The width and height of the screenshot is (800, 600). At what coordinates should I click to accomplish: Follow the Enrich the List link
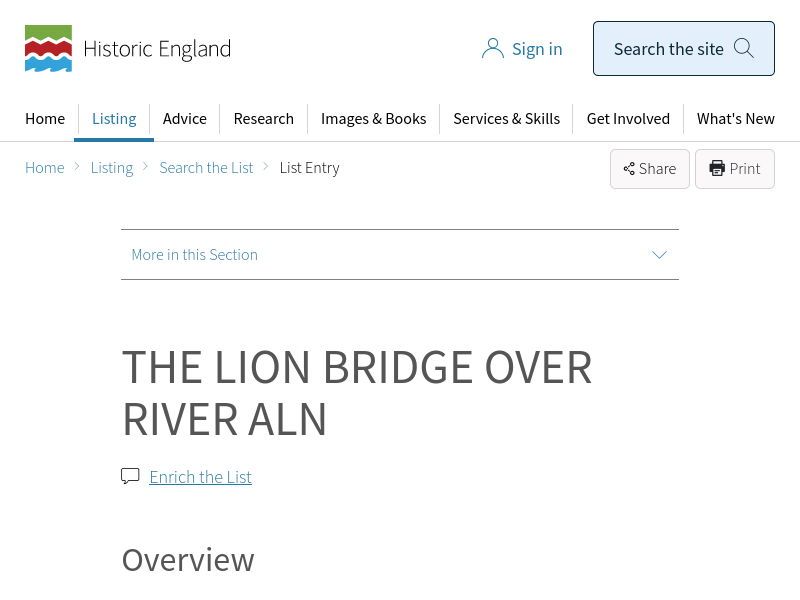200,477
